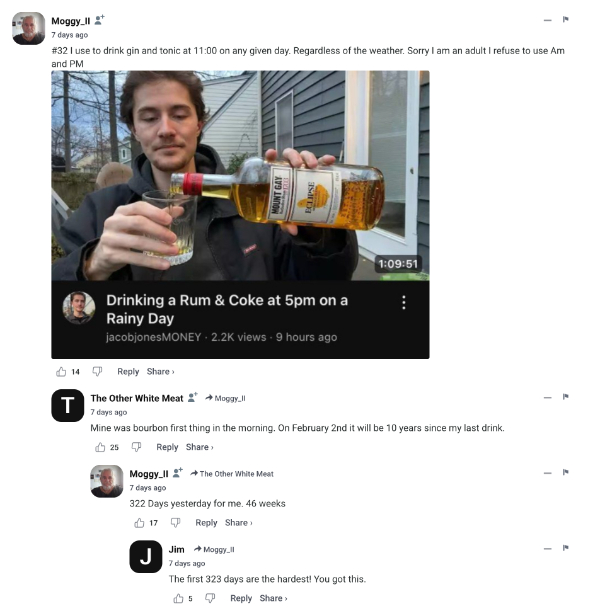
Task: Like Jim's comment about 323 days
Action: (x=177, y=598)
